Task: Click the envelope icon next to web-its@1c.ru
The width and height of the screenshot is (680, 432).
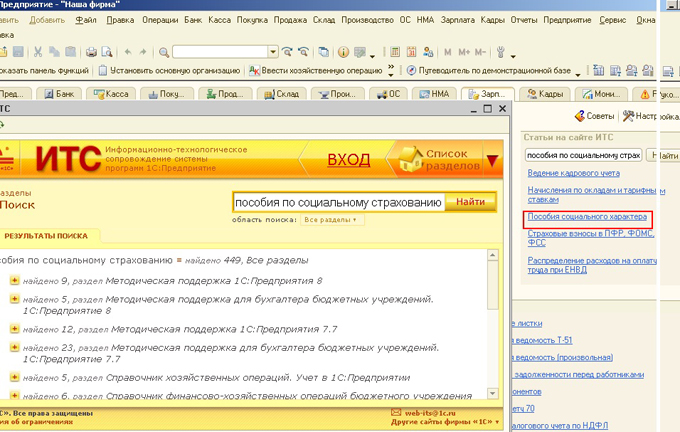Action: click(x=396, y=412)
